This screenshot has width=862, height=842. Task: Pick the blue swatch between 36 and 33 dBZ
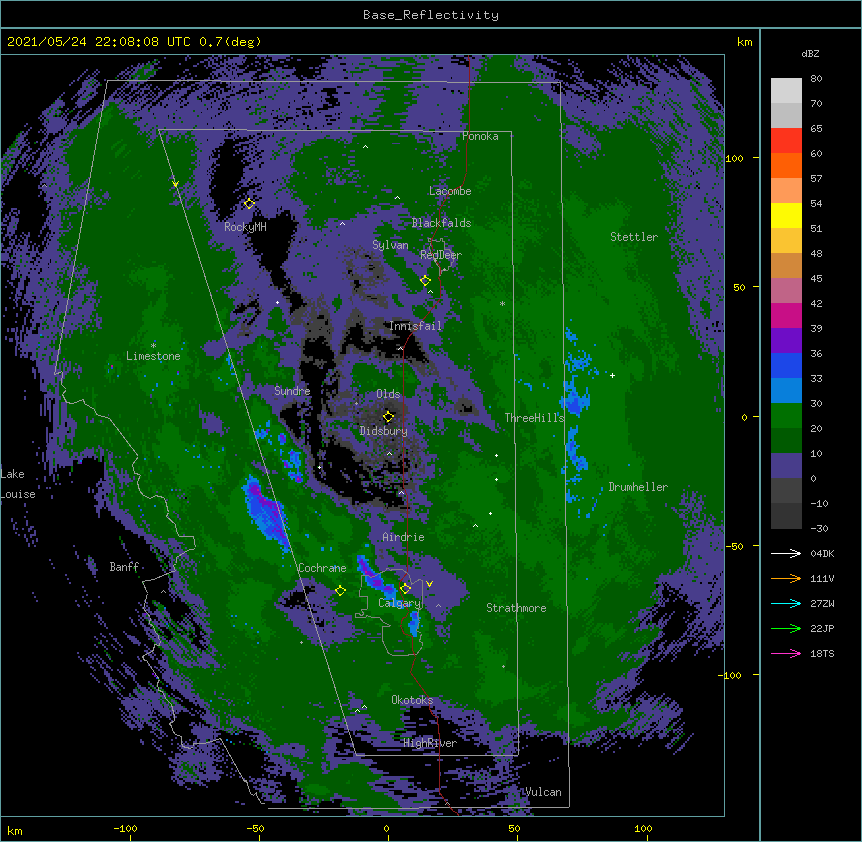[786, 365]
